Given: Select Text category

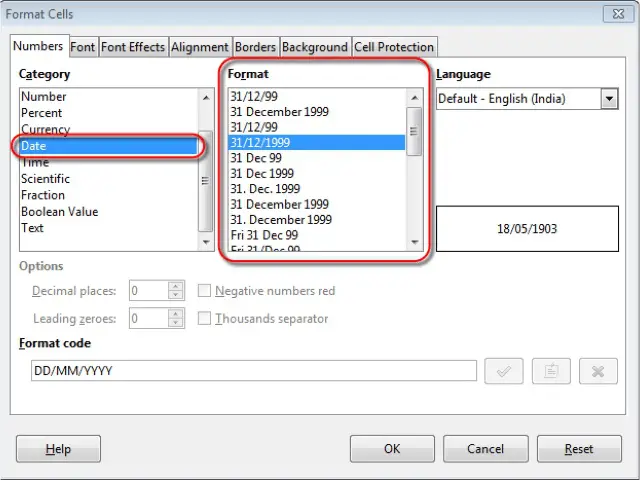Looking at the screenshot, I should 109,228.
